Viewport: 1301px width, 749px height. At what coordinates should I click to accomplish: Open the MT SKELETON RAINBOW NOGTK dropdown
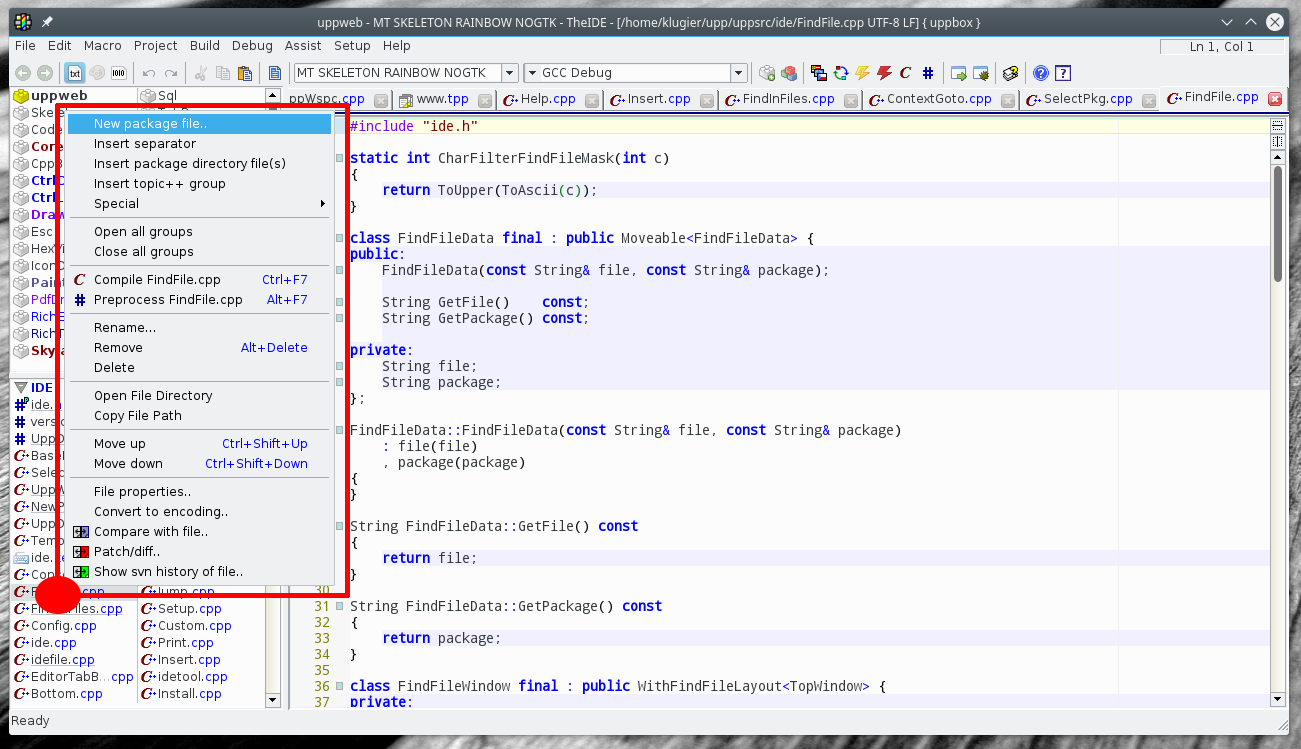coord(509,73)
